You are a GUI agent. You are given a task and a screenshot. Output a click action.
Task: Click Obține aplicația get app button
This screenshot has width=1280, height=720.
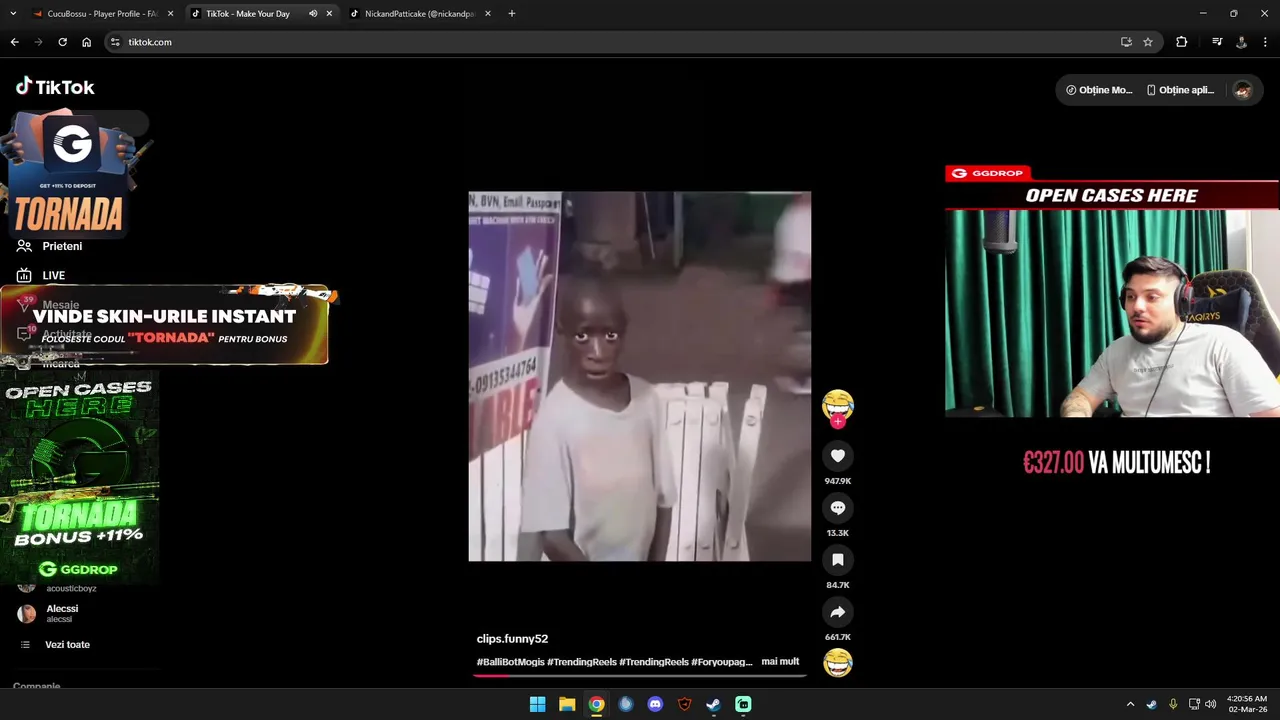[x=1180, y=90]
